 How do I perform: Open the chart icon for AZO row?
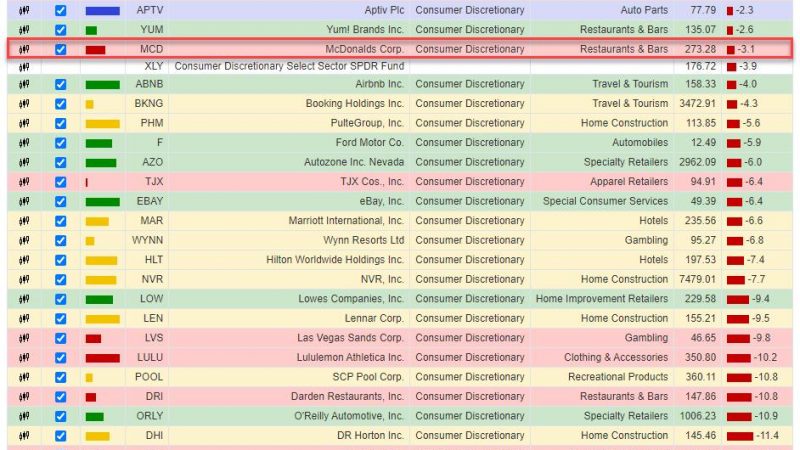click(24, 162)
